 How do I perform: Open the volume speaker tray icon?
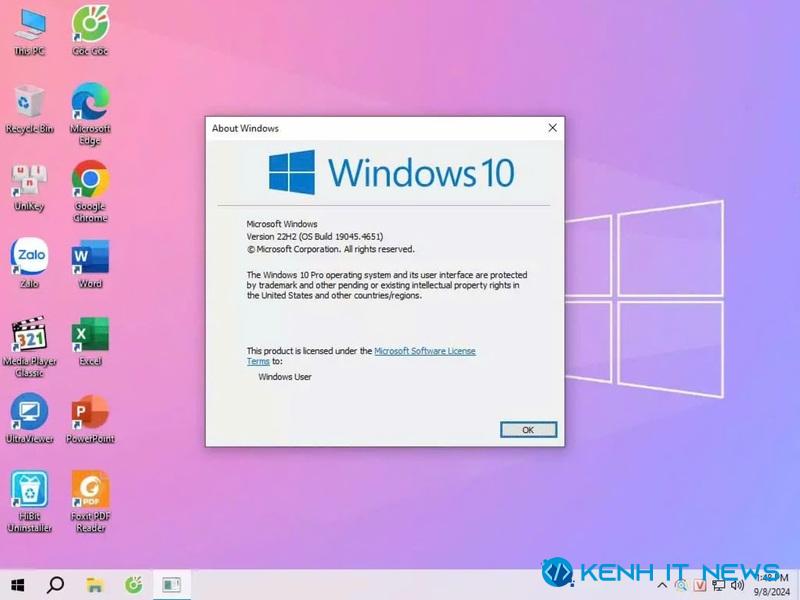tap(737, 585)
